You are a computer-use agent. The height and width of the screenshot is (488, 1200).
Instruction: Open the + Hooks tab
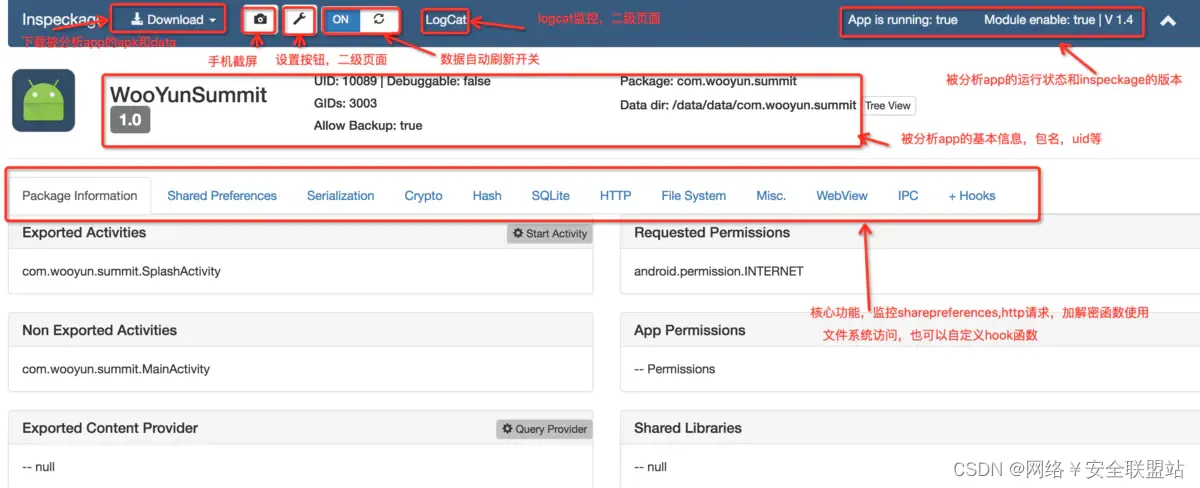click(972, 196)
